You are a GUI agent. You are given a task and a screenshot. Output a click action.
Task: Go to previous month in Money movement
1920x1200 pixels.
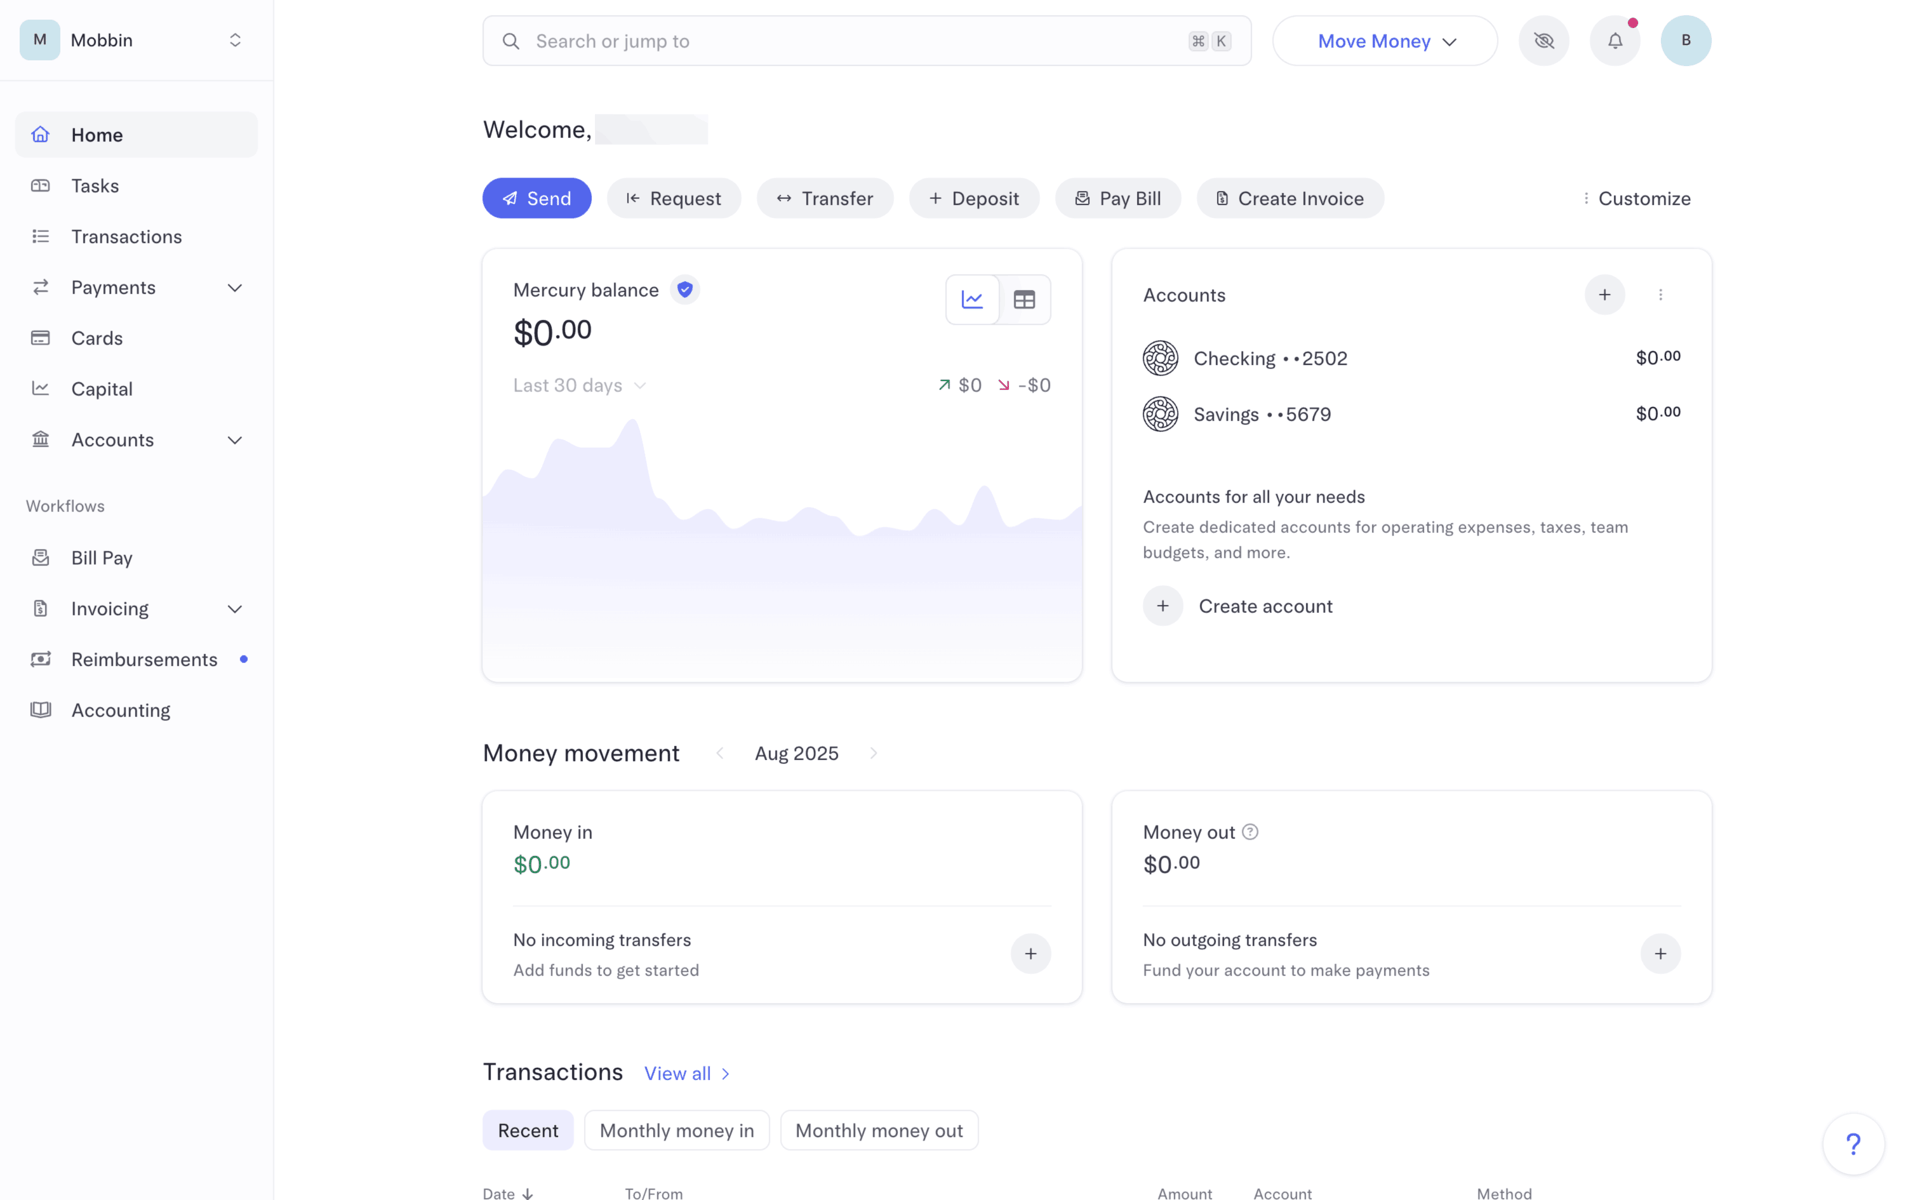[x=719, y=753]
